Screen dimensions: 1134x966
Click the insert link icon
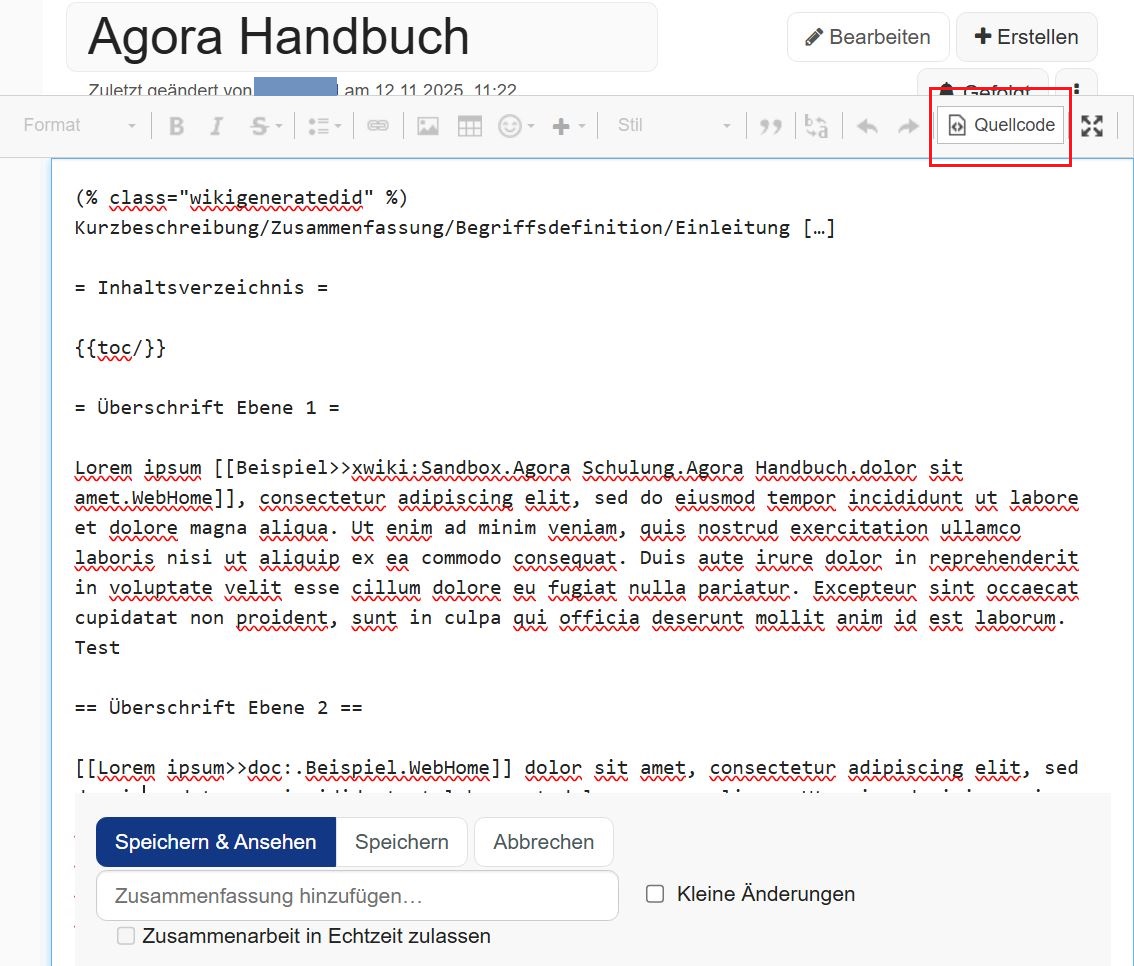[x=377, y=126]
